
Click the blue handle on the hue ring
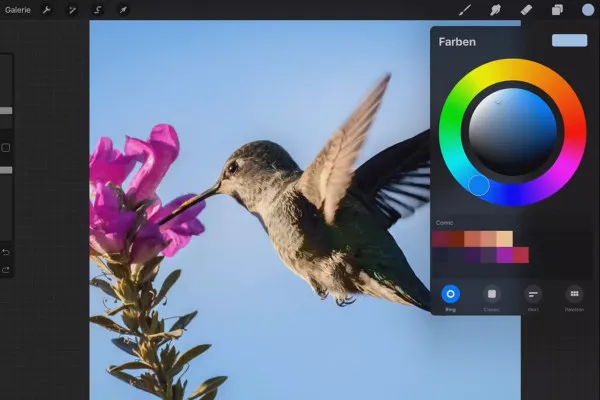coord(479,185)
